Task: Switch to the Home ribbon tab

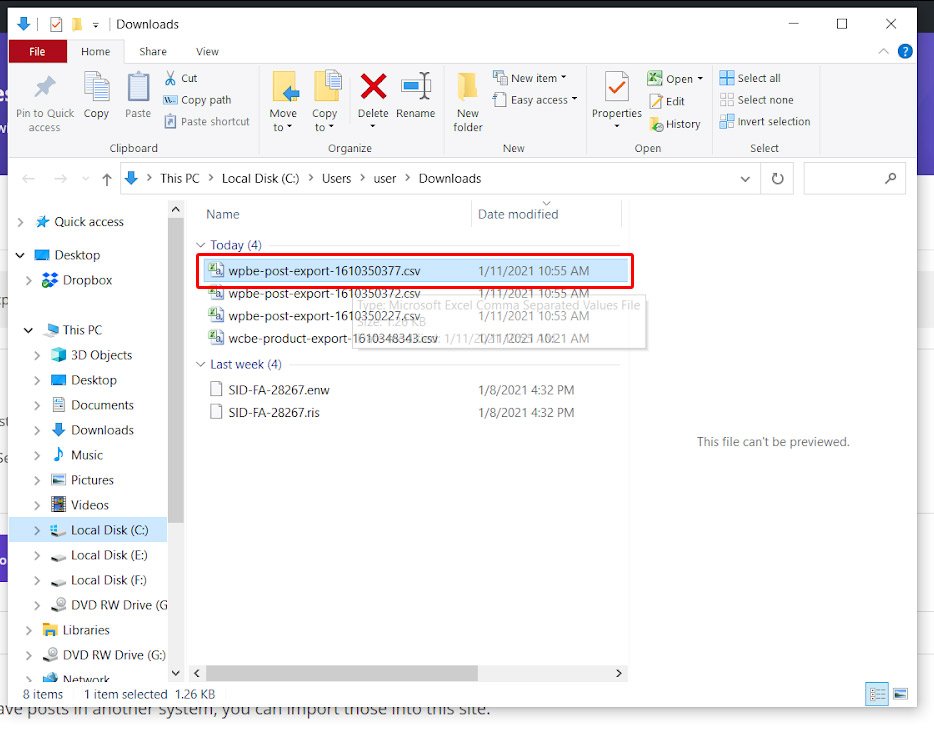Action: (x=95, y=52)
